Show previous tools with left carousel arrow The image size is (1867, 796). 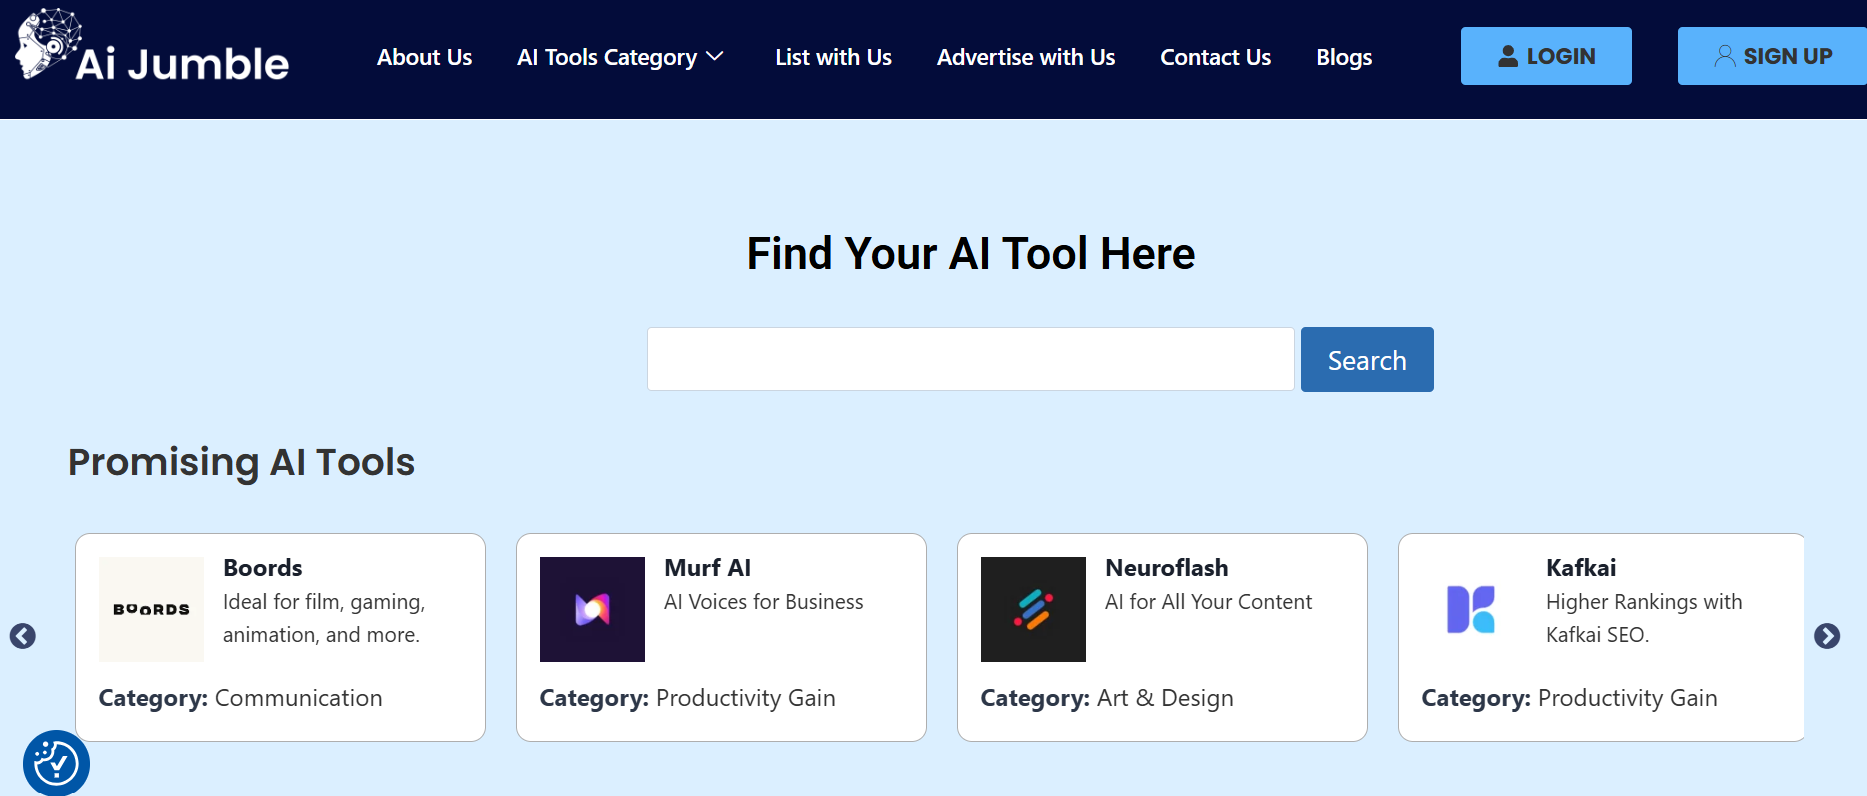tap(23, 636)
